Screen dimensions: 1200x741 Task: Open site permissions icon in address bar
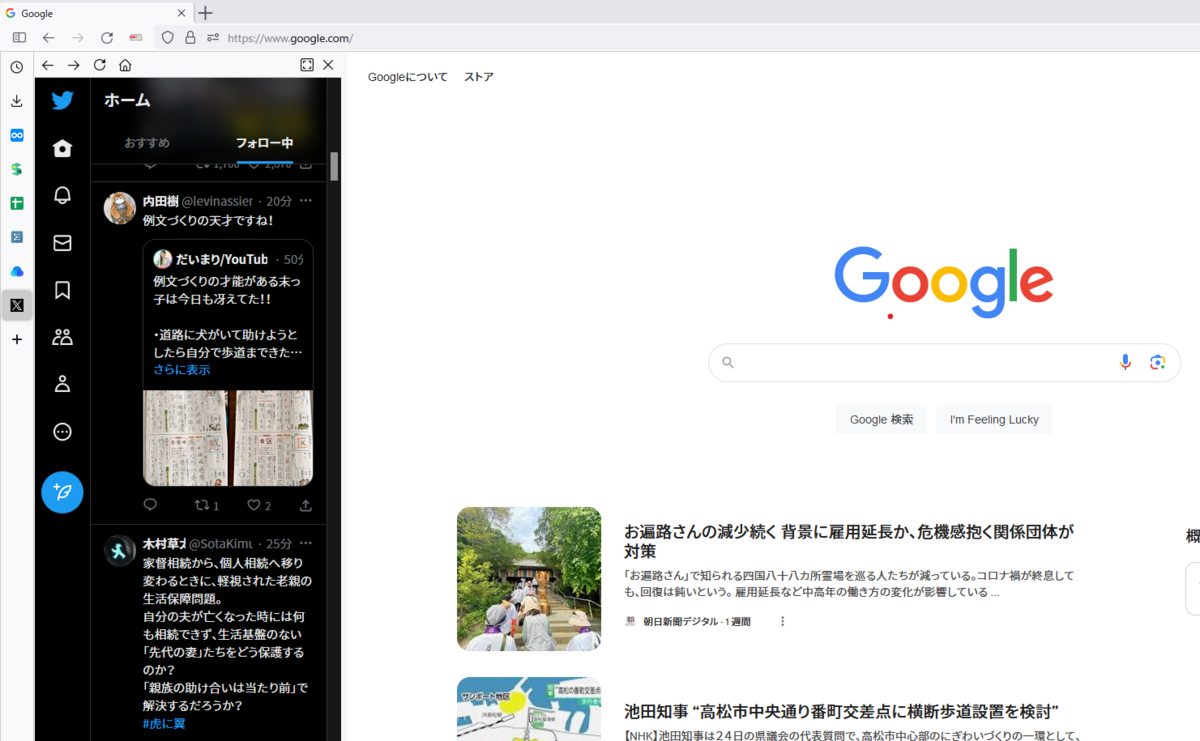[213, 38]
